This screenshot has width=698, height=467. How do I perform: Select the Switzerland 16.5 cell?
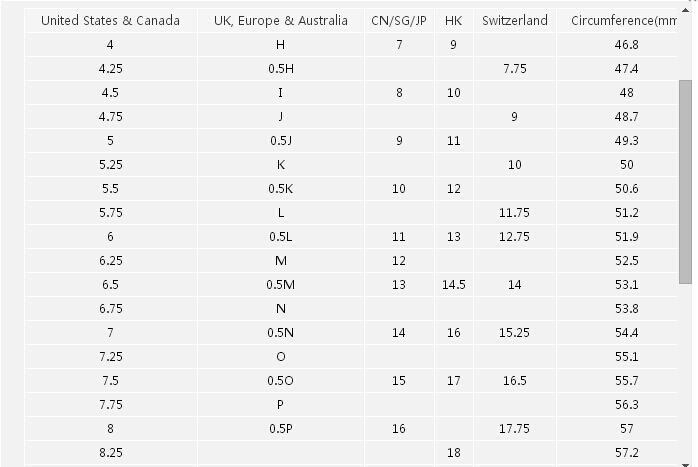tap(514, 381)
